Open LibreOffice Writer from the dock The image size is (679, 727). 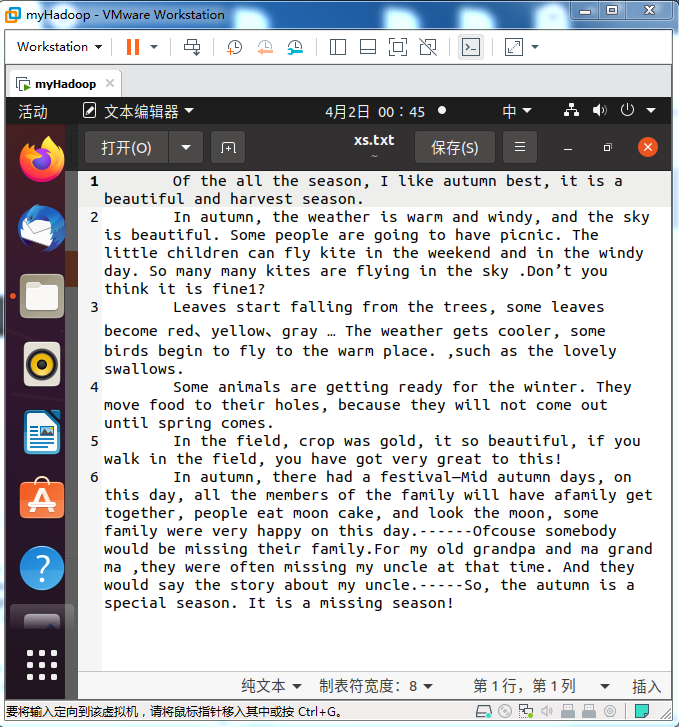tap(42, 432)
